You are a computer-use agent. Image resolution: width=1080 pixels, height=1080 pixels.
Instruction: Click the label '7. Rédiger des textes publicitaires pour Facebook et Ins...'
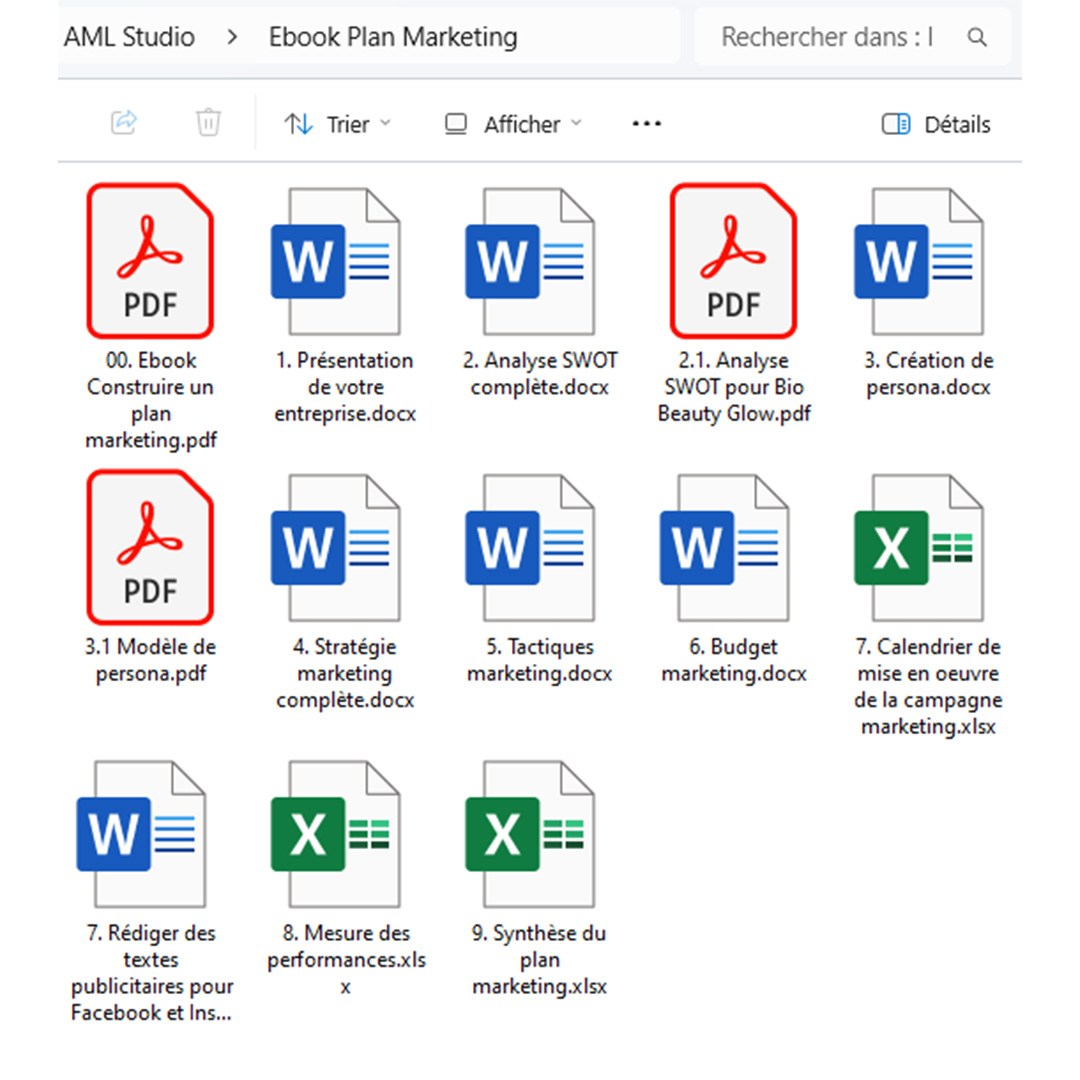click(152, 973)
